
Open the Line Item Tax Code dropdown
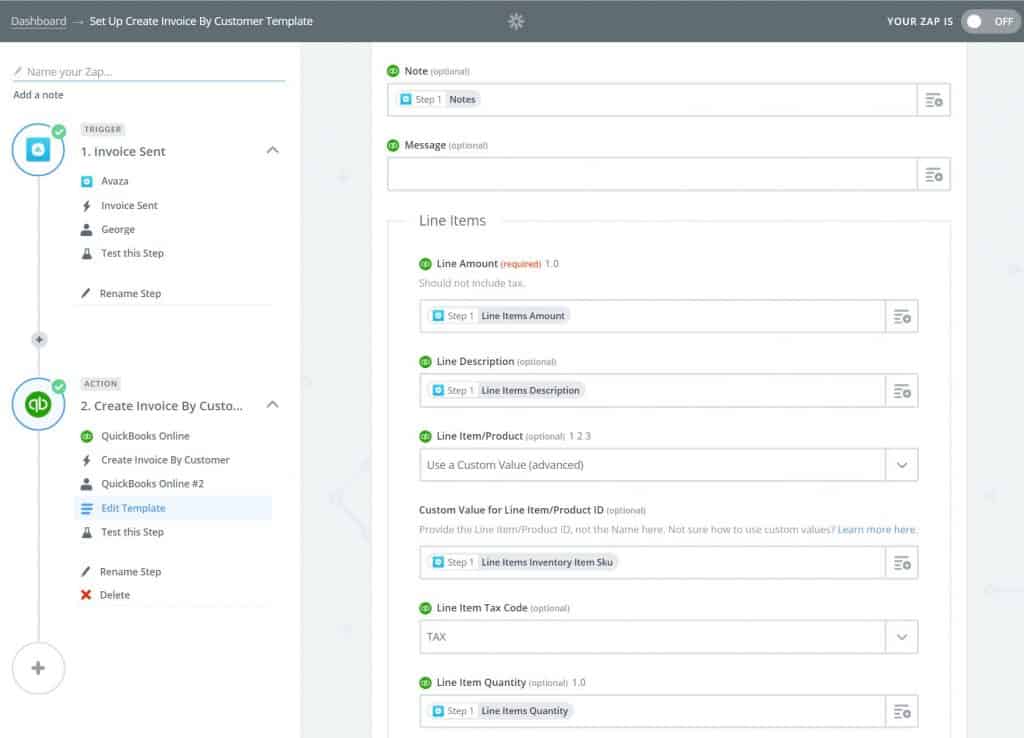pos(901,636)
